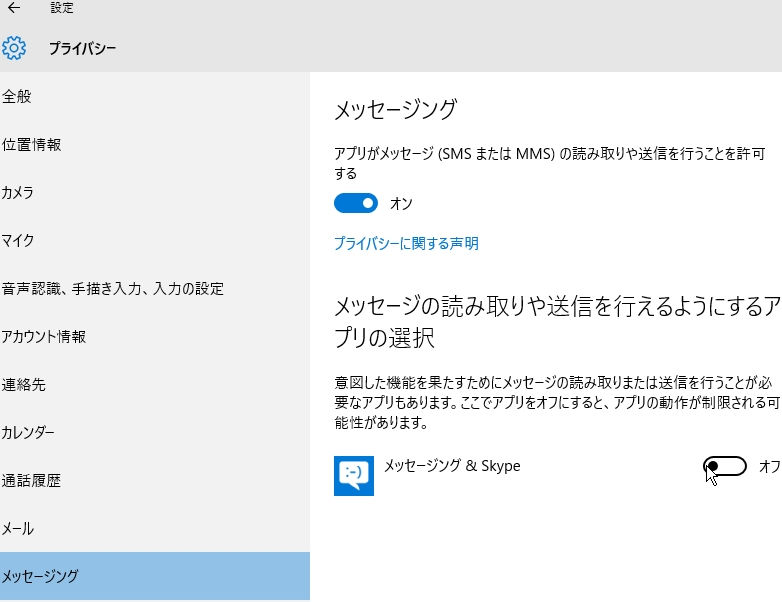The height and width of the screenshot is (602, 782).
Task: Select マイク in the sidebar
Action: coord(155,240)
